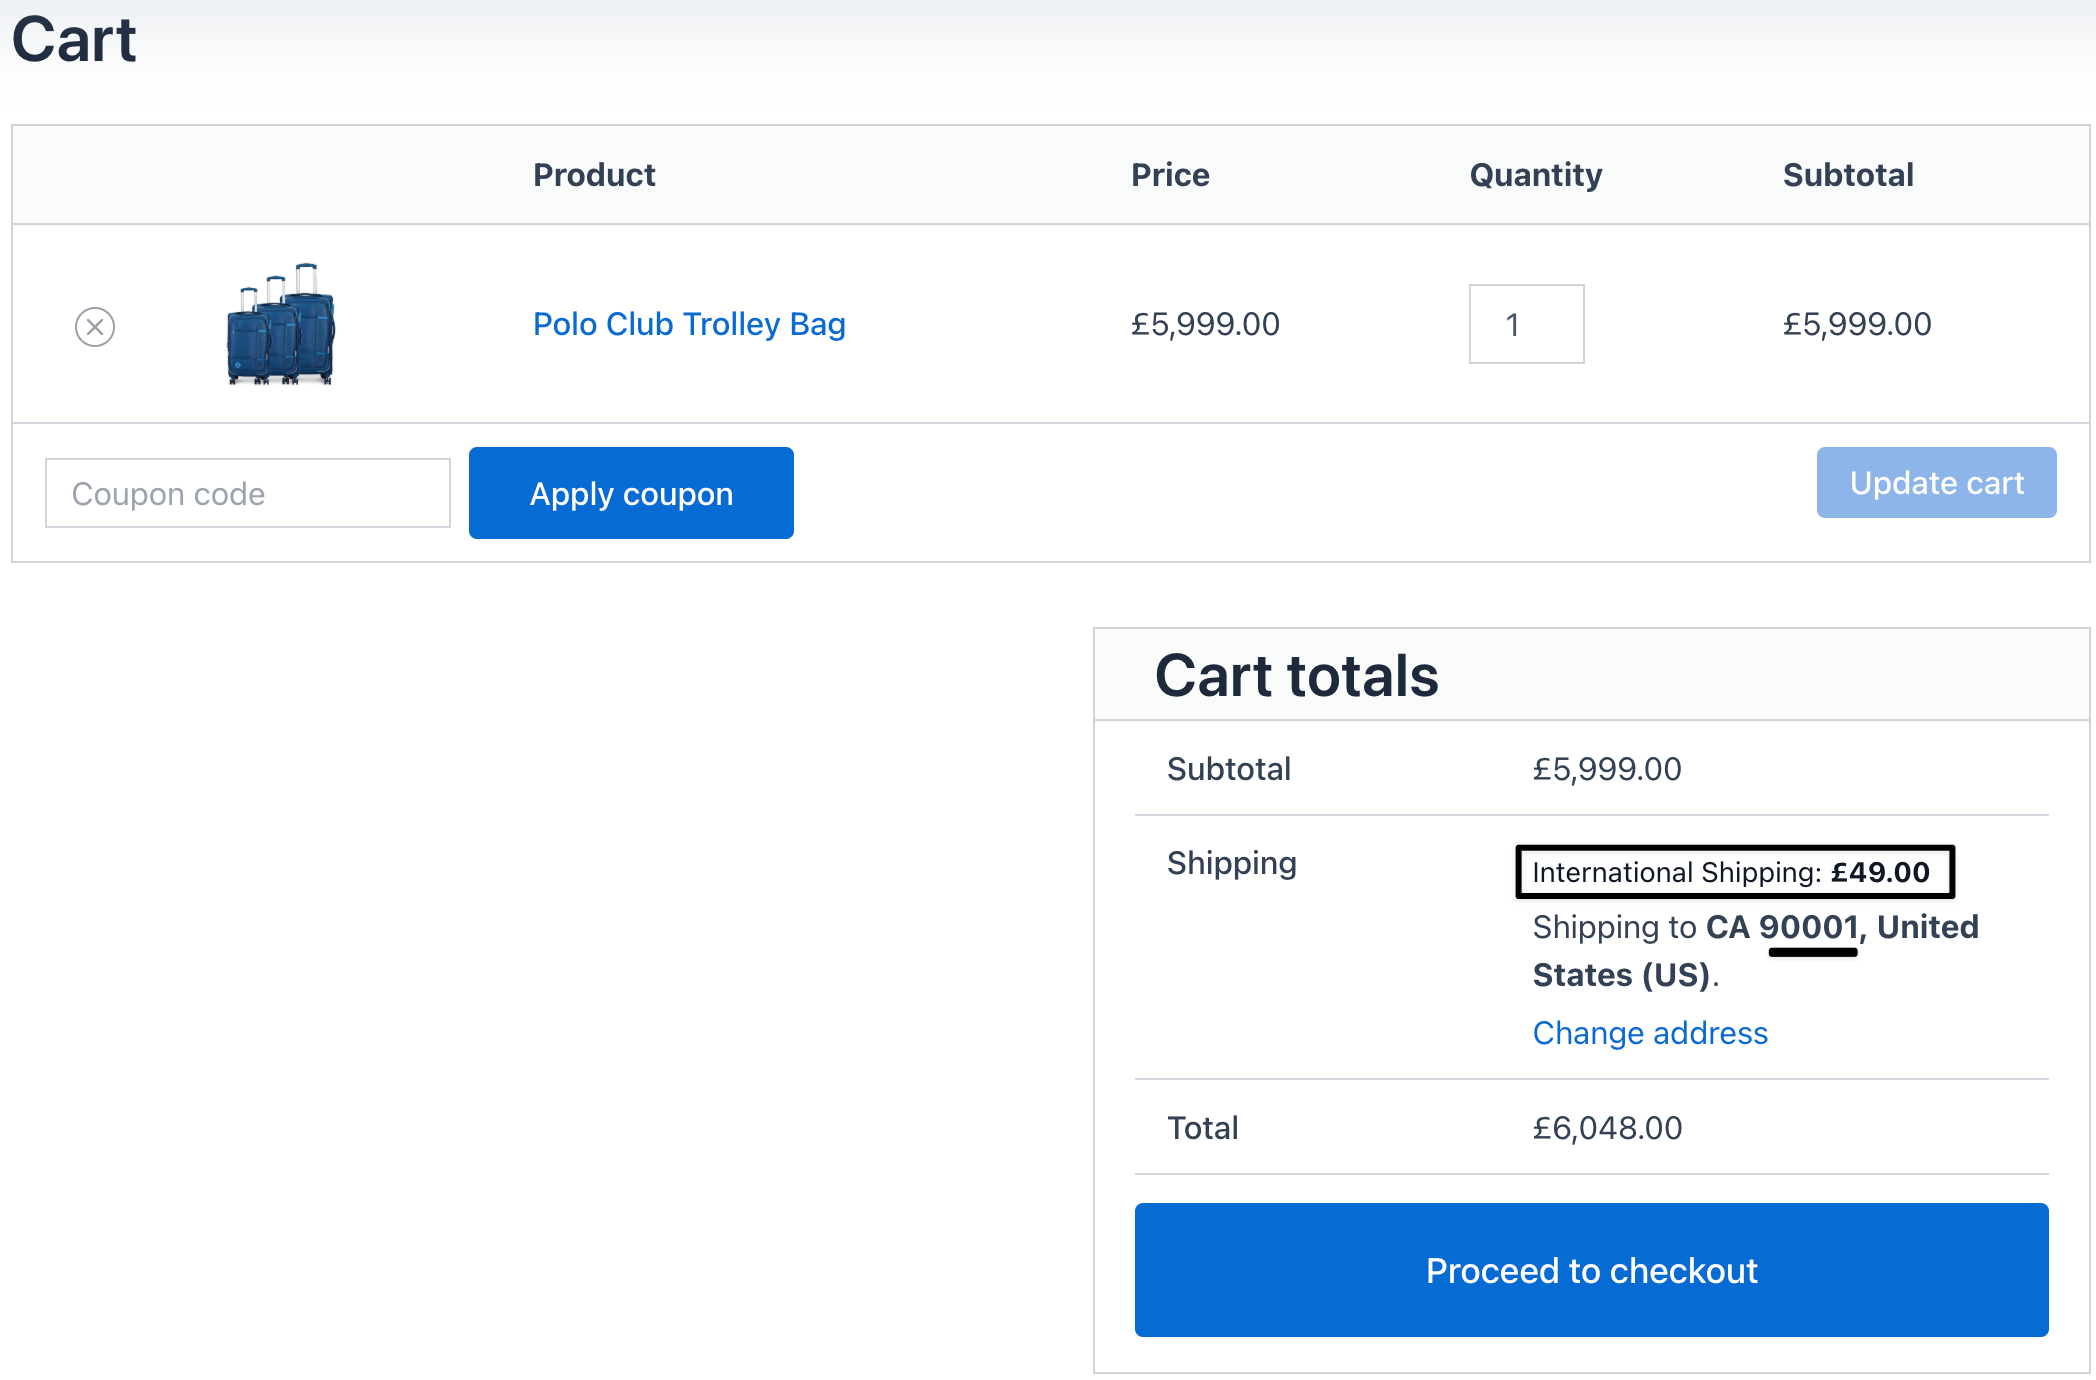
Task: Click the Price column header
Action: (1170, 175)
